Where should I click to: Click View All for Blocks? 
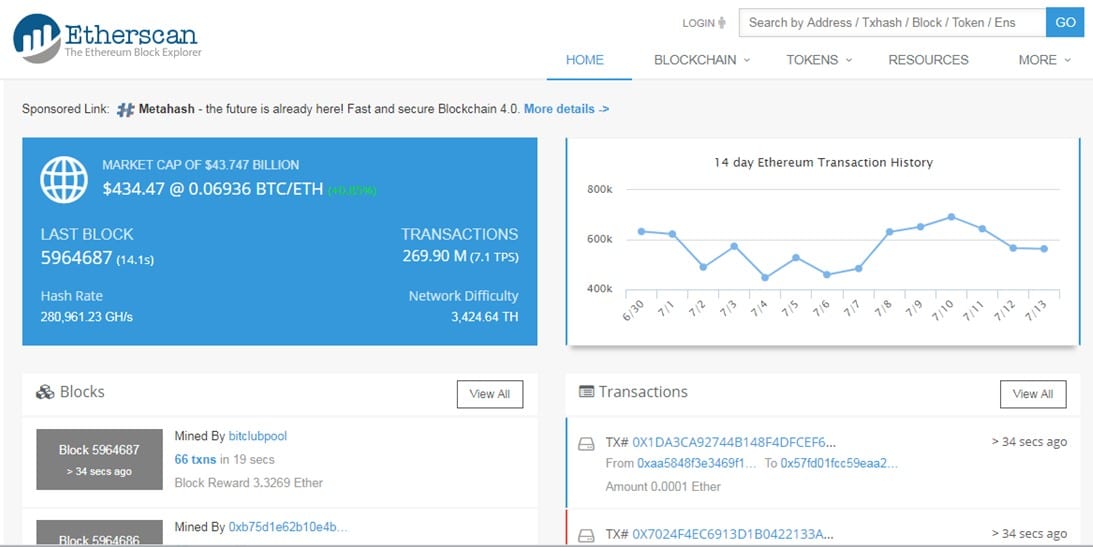click(x=490, y=394)
